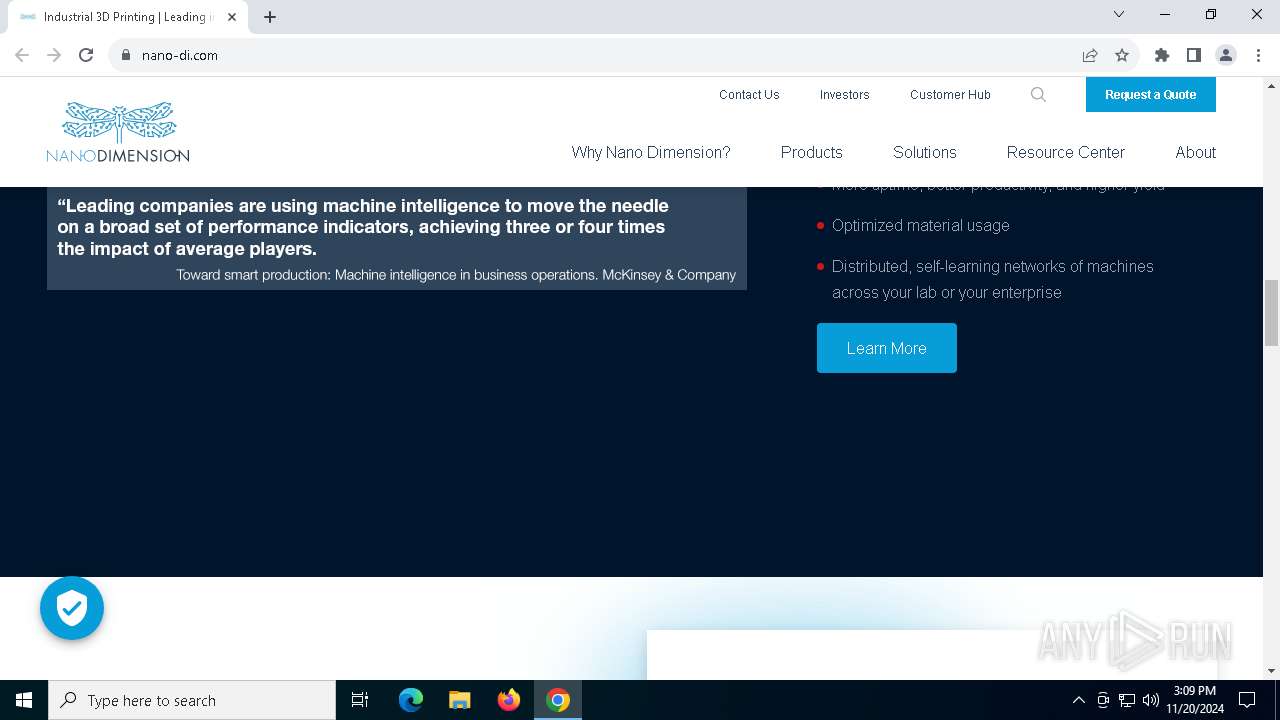
Task: View site info via padlock icon
Action: point(126,55)
